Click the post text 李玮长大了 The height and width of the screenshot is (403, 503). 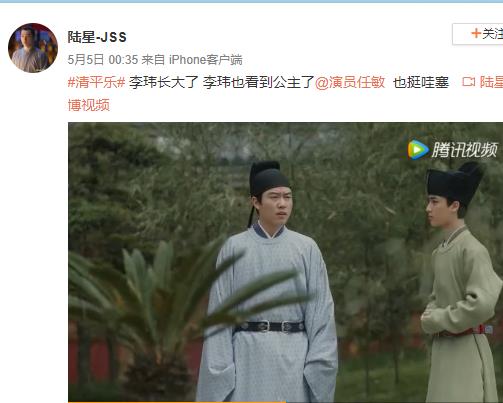tap(164, 82)
